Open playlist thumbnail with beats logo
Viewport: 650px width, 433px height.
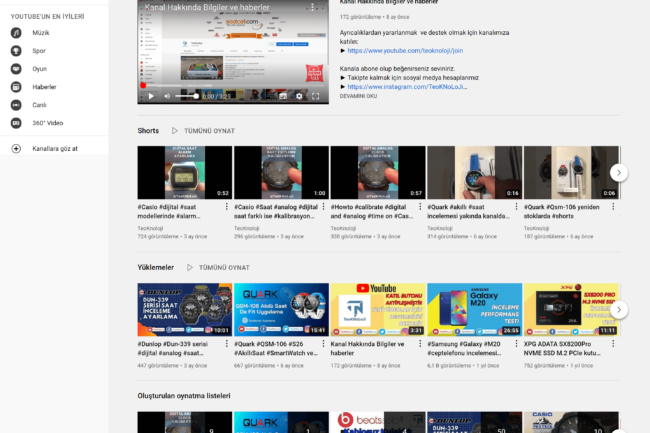378,422
